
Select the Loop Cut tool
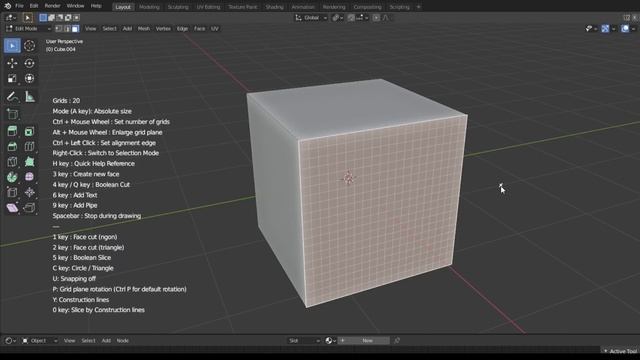[29, 147]
